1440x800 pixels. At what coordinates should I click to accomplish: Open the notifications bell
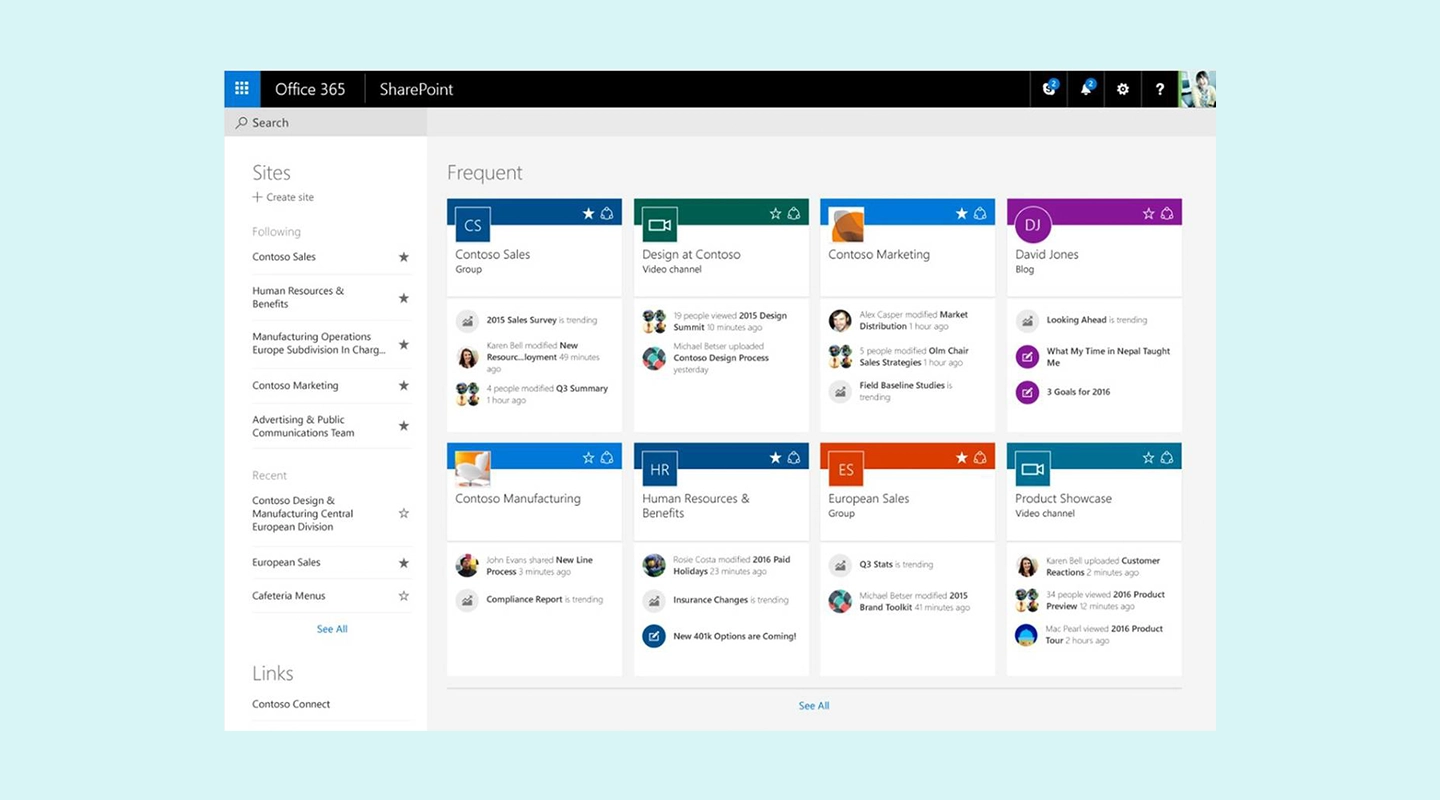point(1086,89)
